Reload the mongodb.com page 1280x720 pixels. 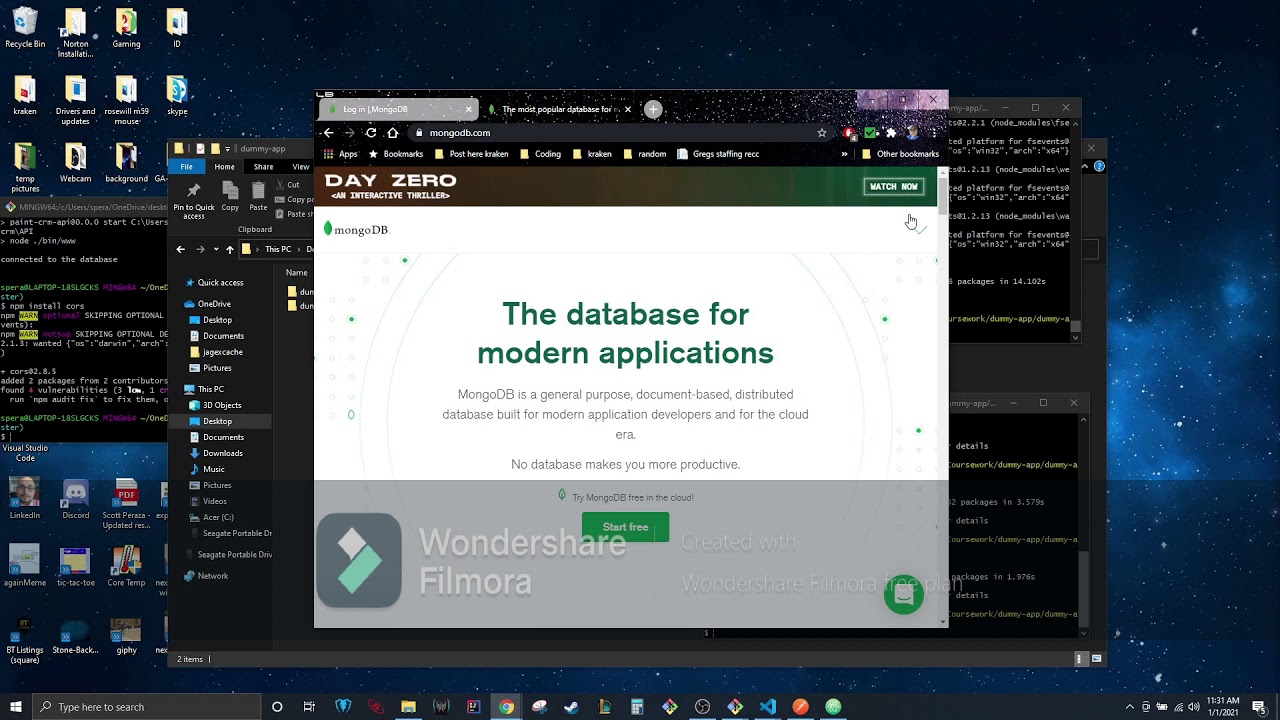coord(371,132)
